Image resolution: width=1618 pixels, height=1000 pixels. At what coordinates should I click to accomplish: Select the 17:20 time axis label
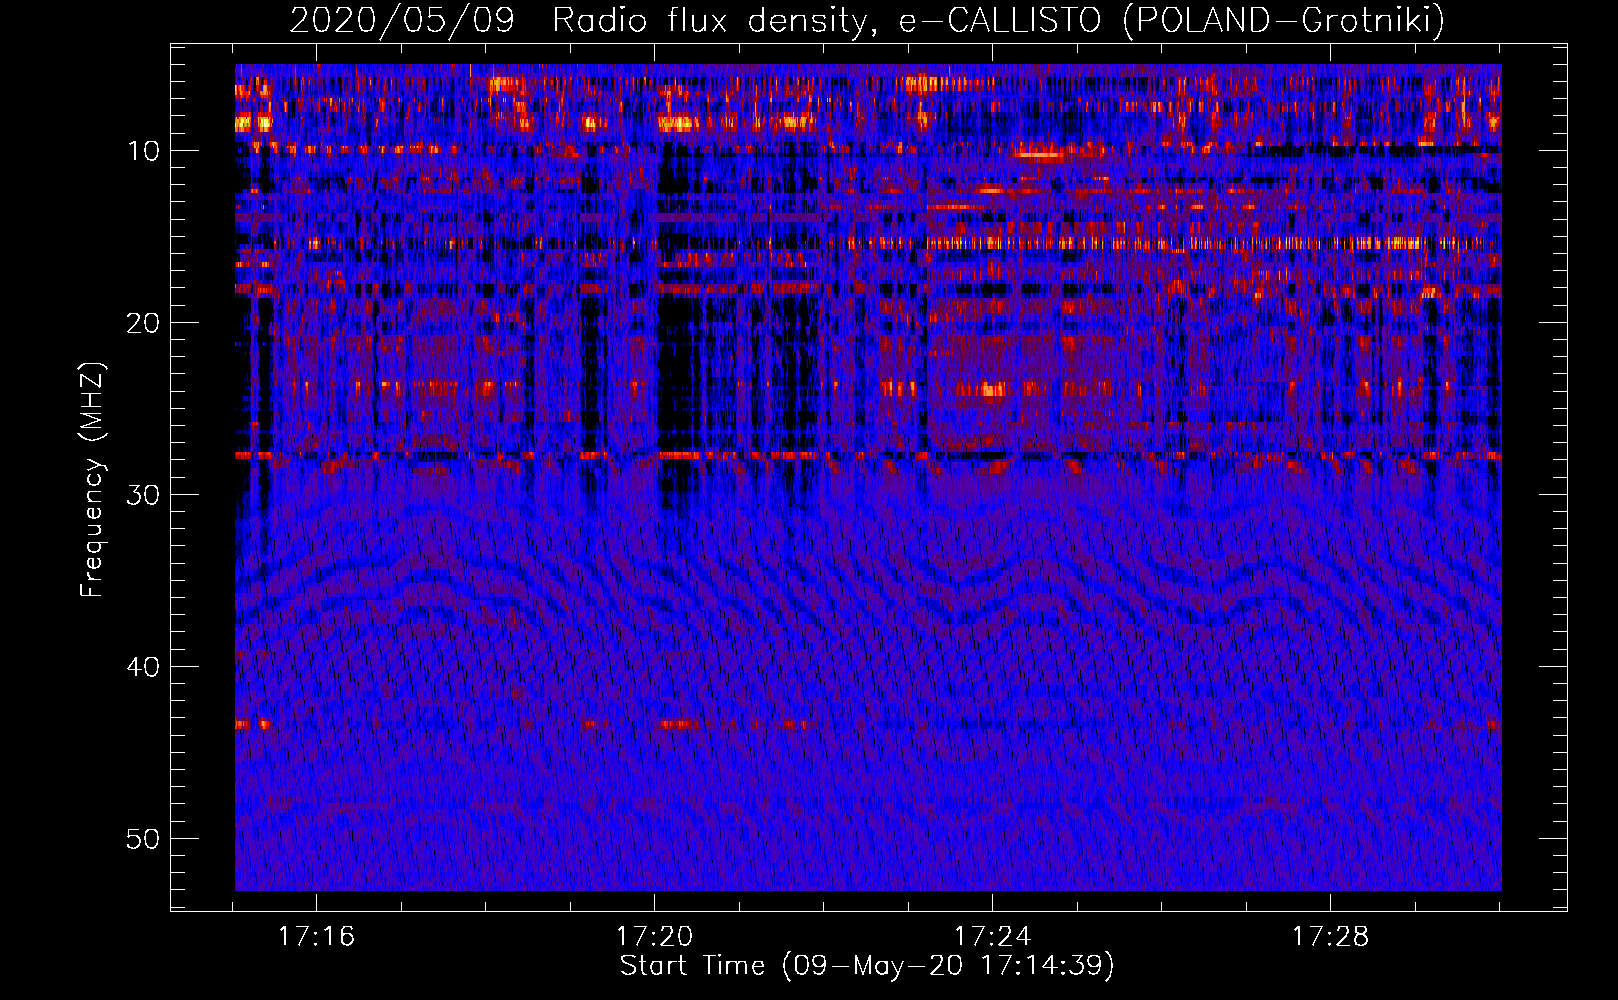pos(654,937)
